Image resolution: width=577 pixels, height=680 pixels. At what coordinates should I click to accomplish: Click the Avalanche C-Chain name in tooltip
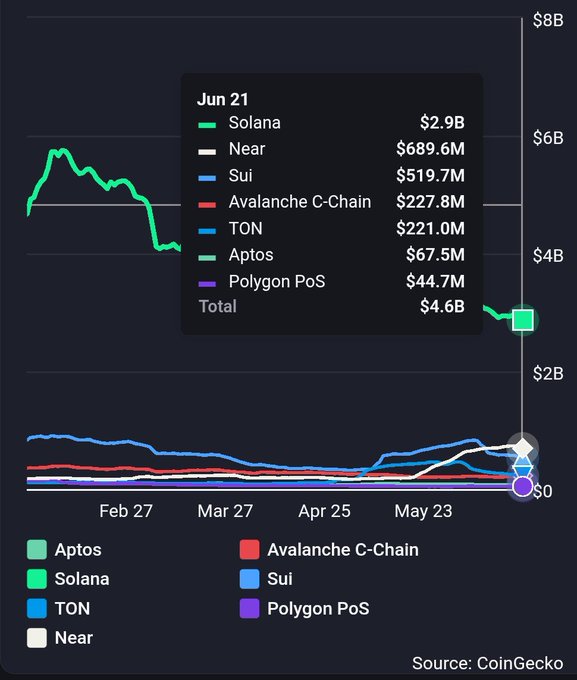click(x=300, y=202)
